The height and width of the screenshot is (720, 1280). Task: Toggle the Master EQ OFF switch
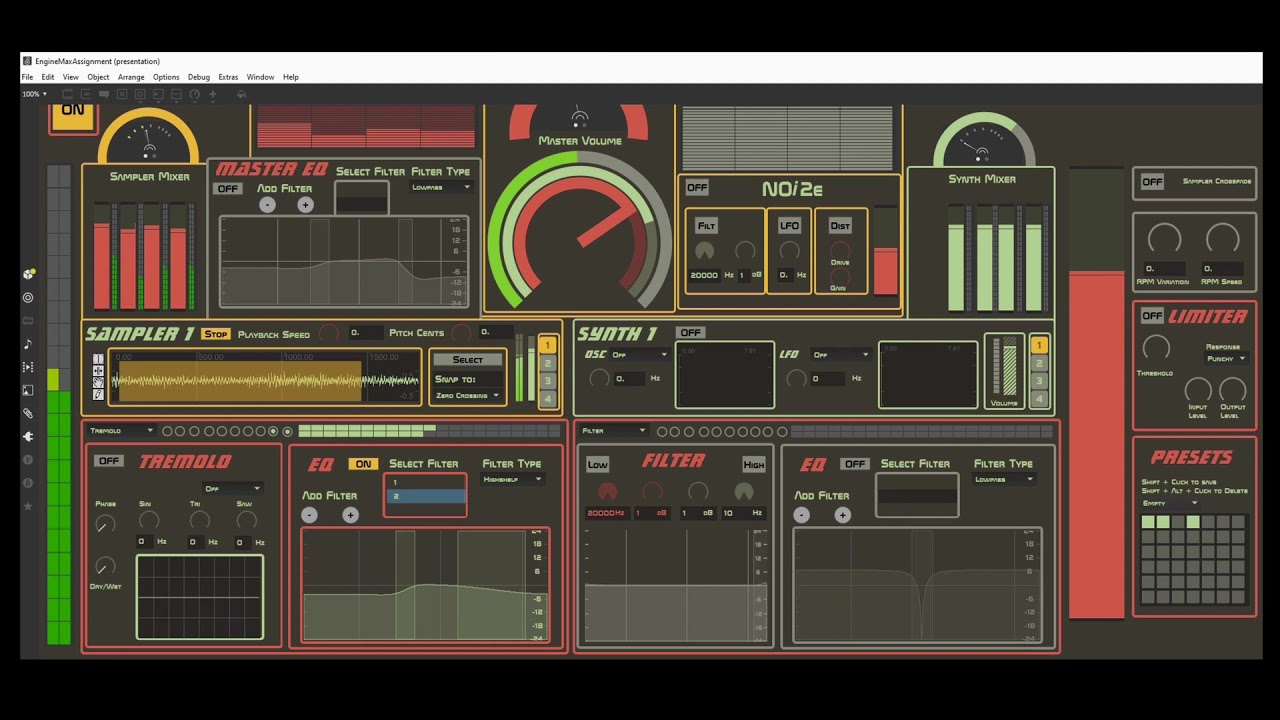coord(228,189)
